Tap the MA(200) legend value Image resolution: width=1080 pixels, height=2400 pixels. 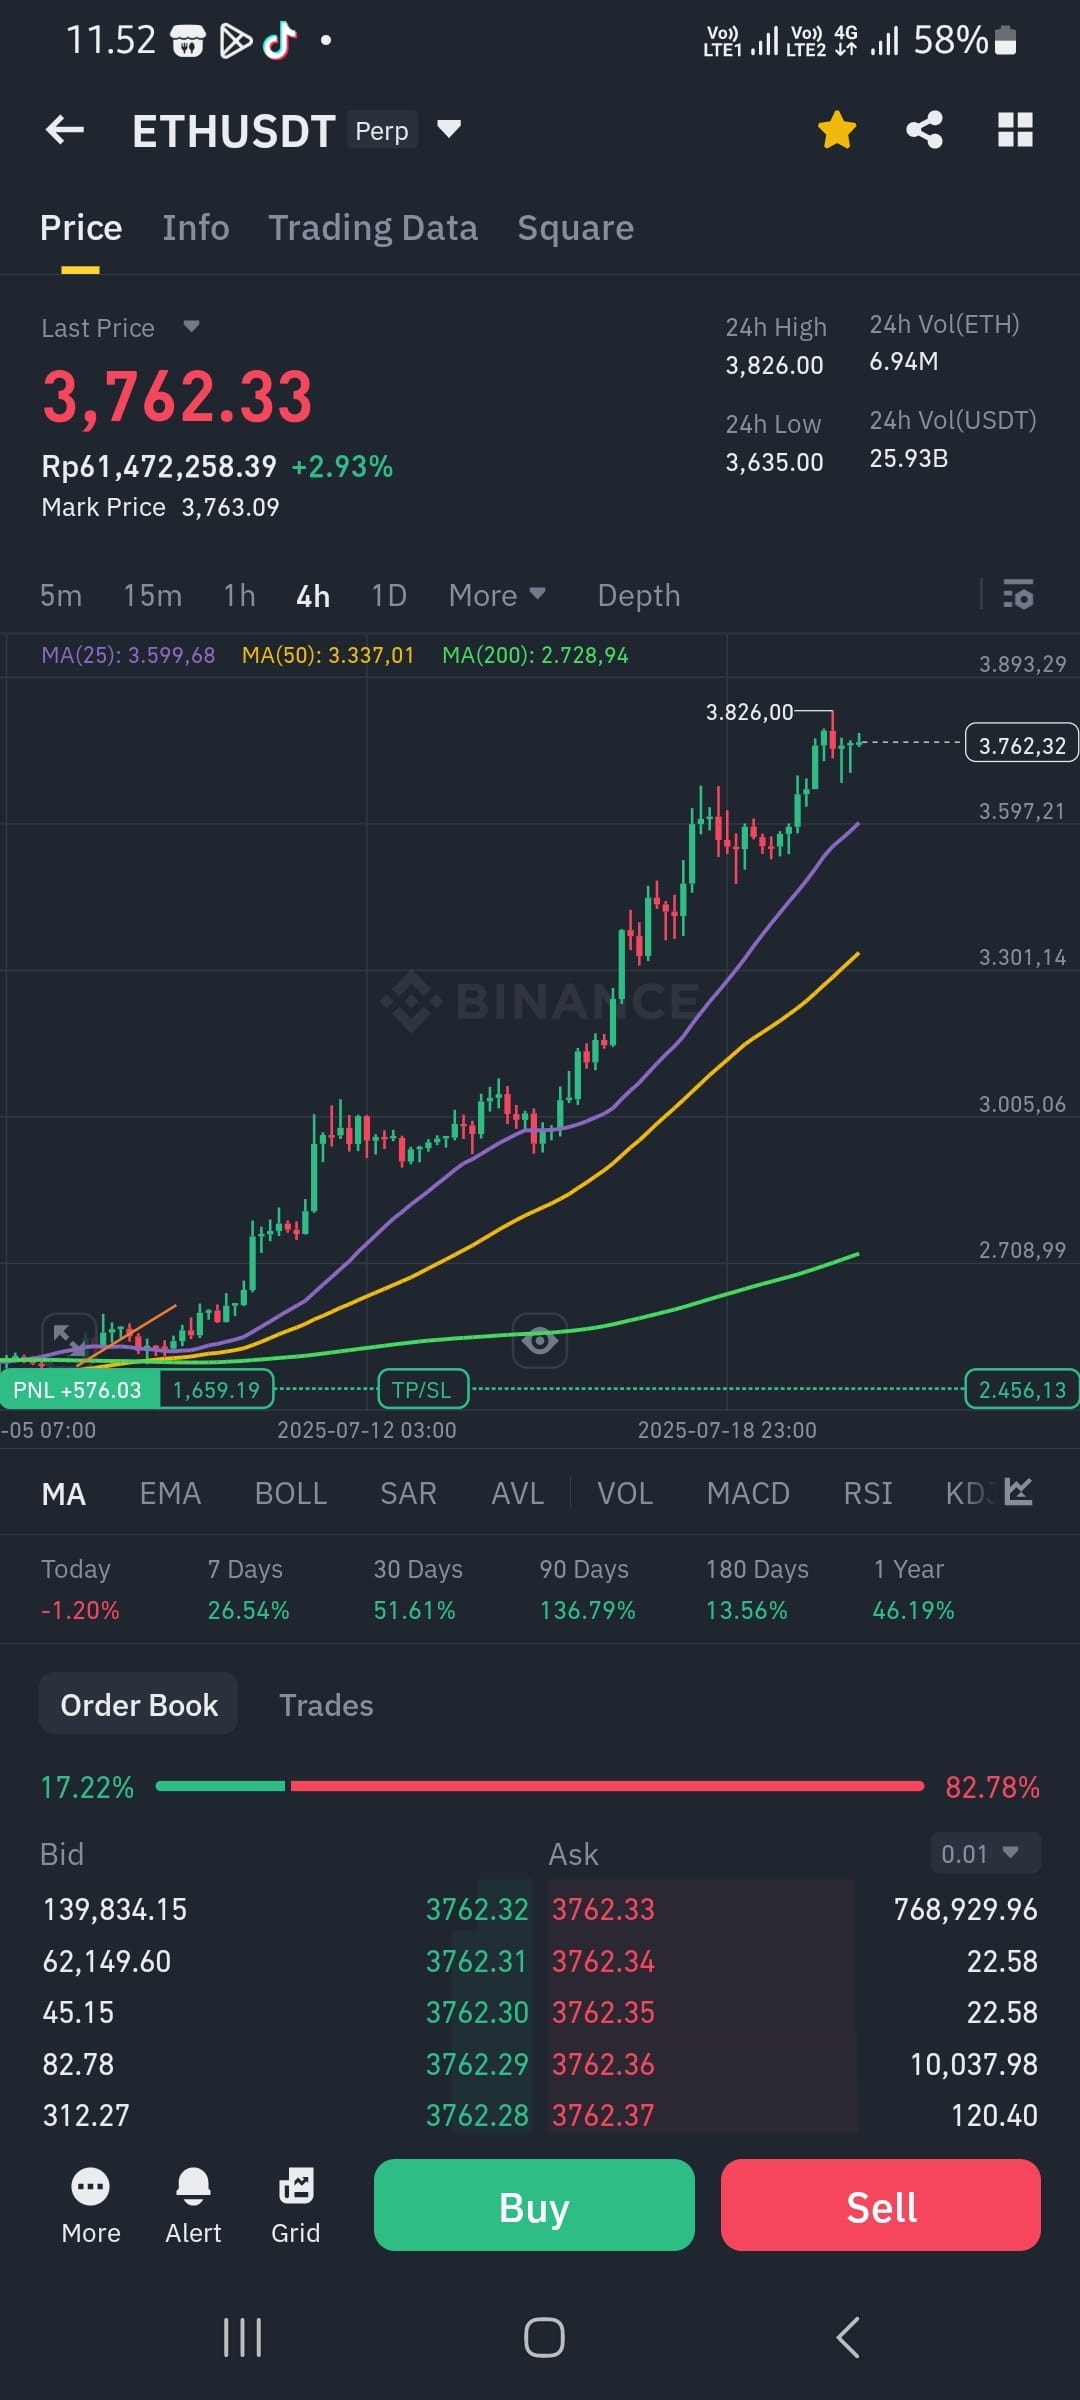pyautogui.click(x=536, y=656)
